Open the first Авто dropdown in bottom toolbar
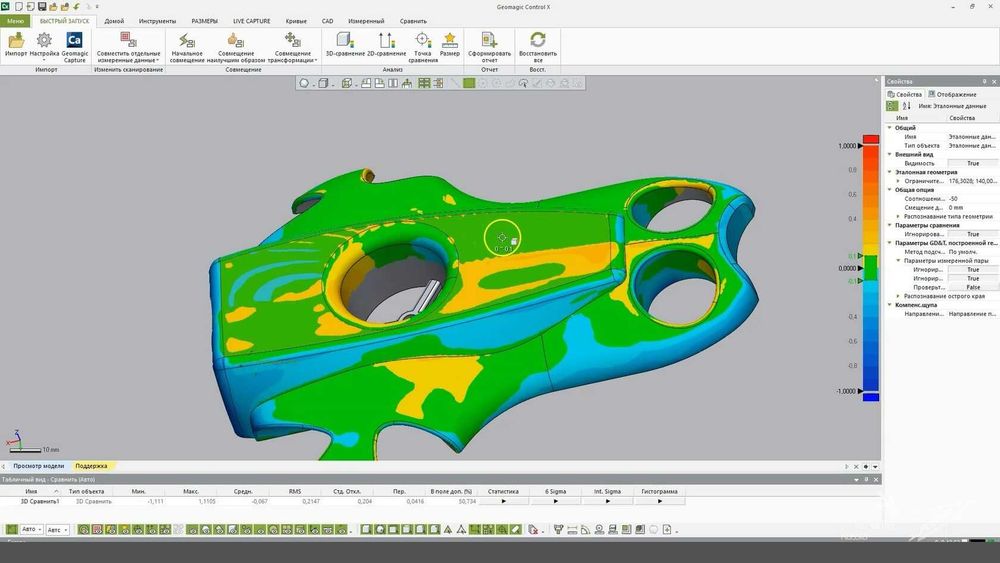 [x=32, y=529]
